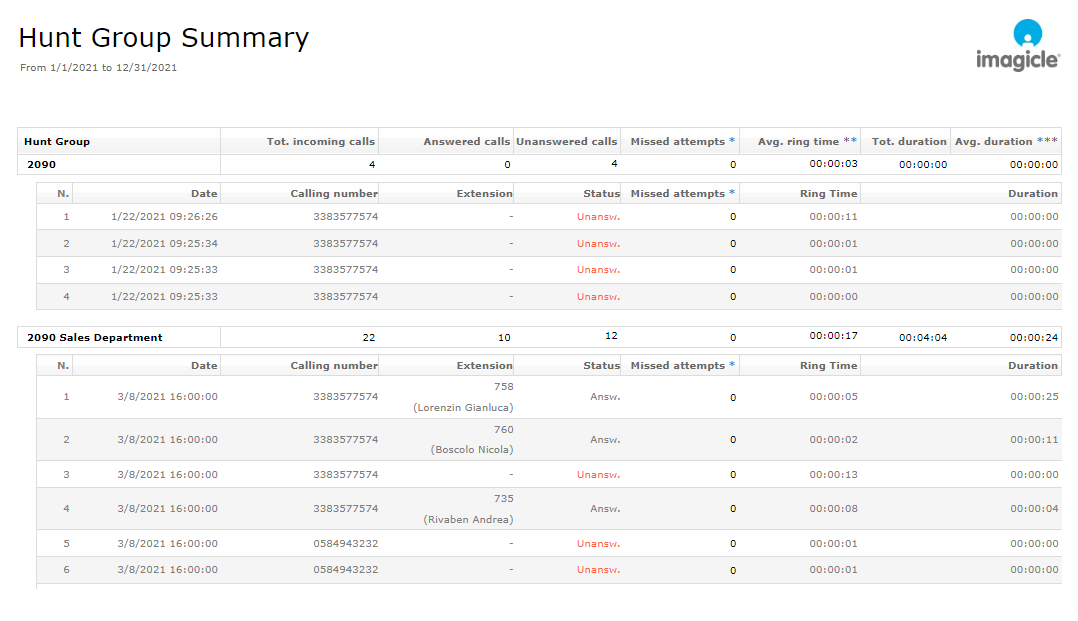Select extension 760 Boscolo Nicola

pos(471,440)
